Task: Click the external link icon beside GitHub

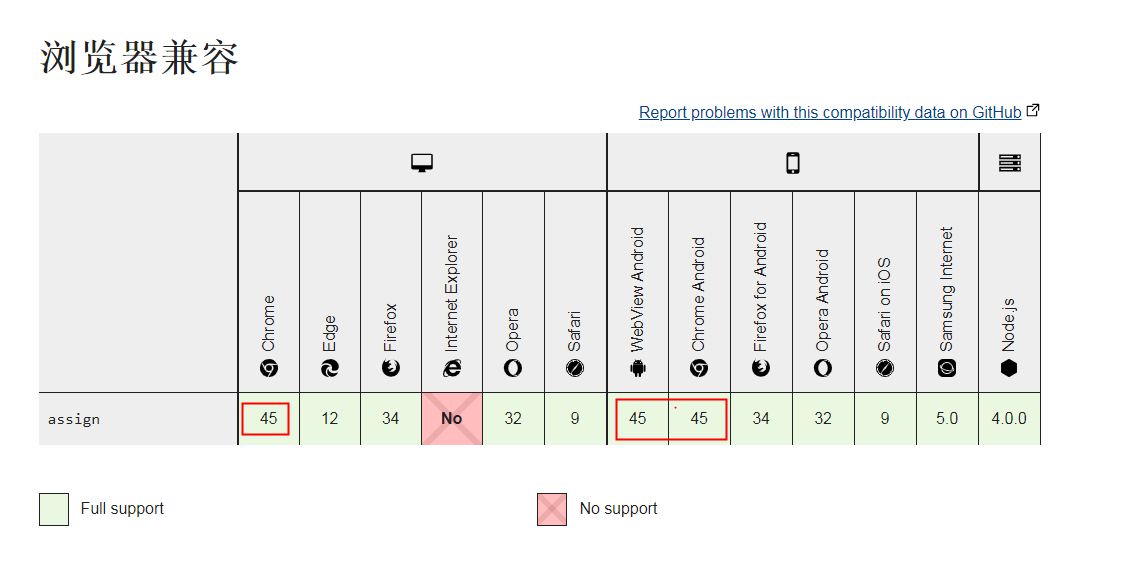Action: (x=1034, y=111)
